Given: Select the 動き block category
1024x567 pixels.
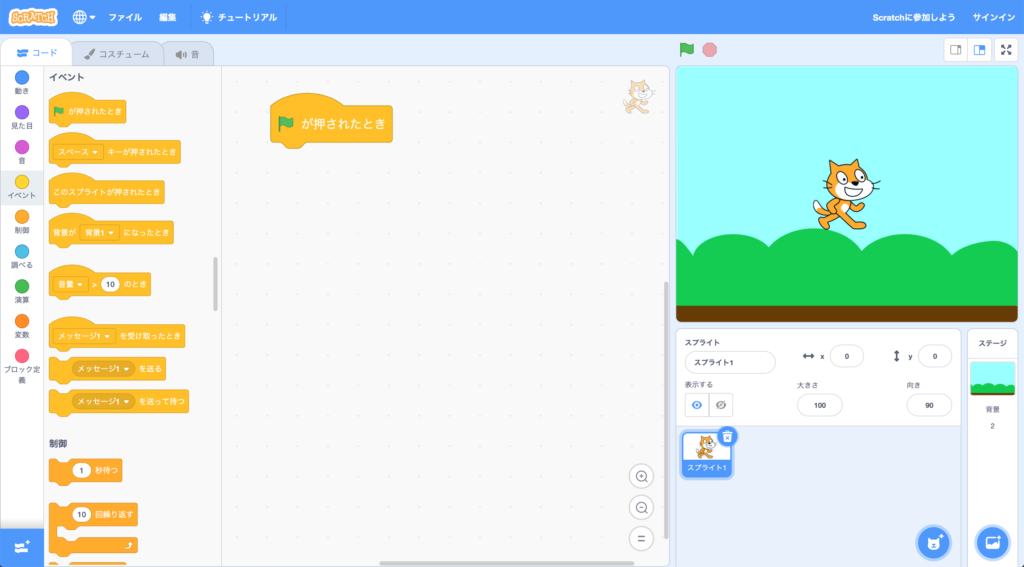Looking at the screenshot, I should (x=22, y=82).
